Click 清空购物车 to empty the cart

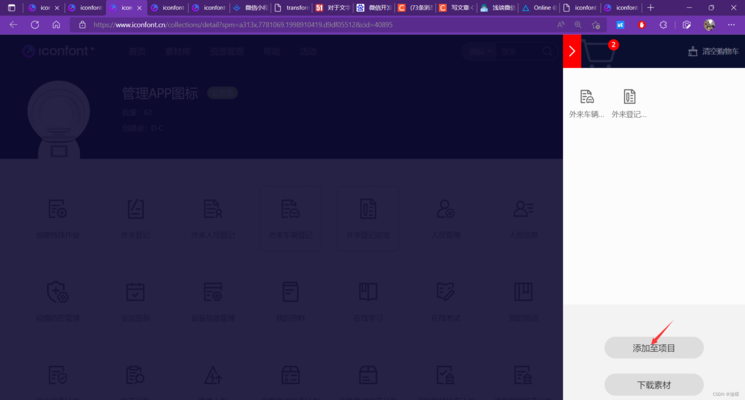713,52
